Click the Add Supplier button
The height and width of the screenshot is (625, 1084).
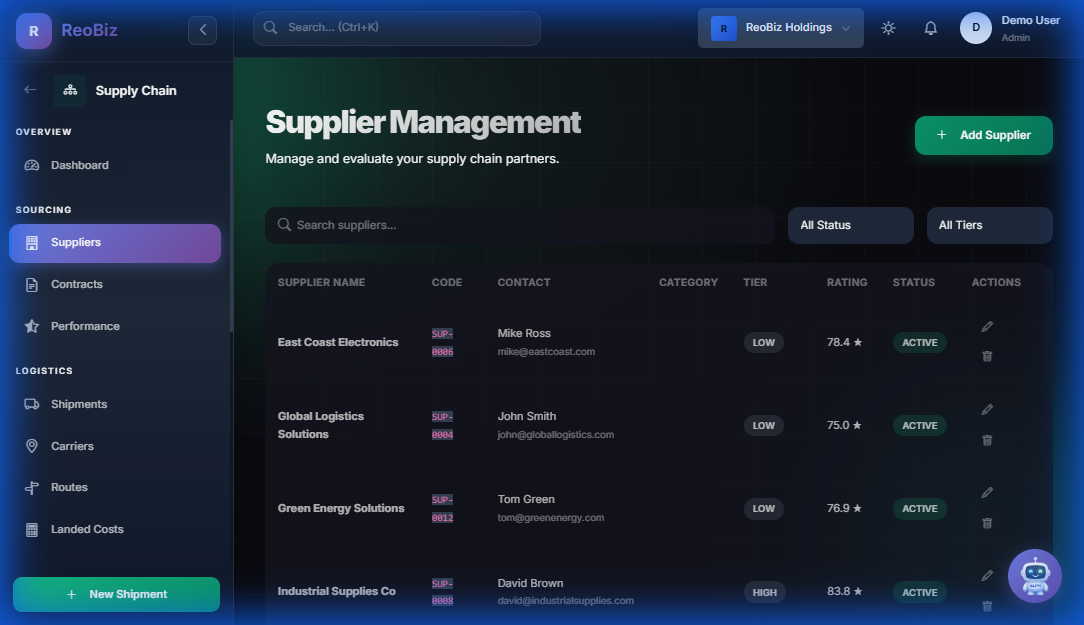983,135
